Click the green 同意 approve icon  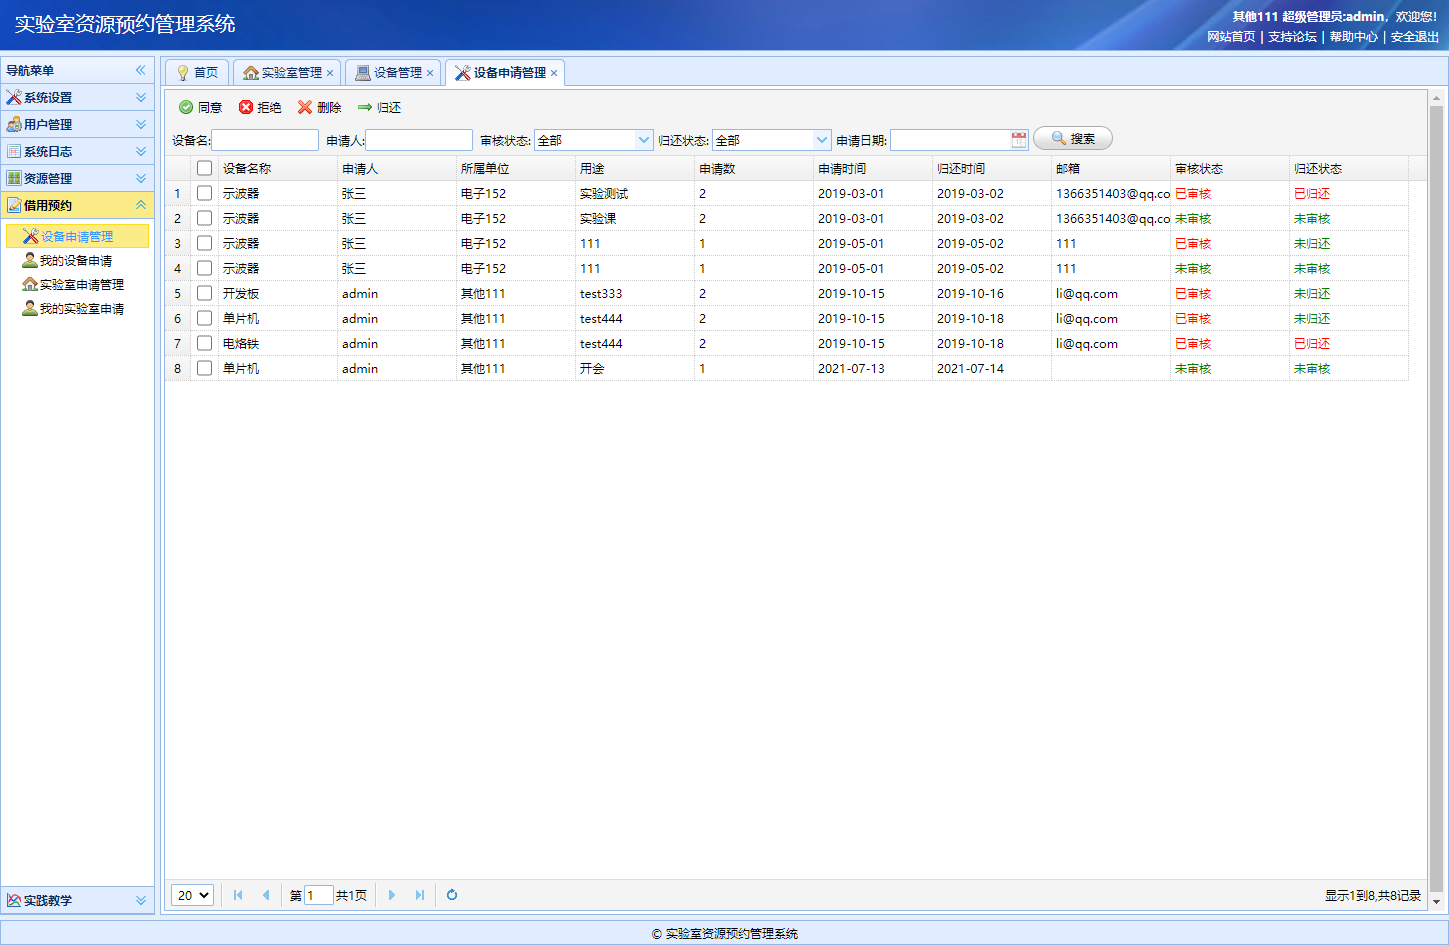[186, 107]
